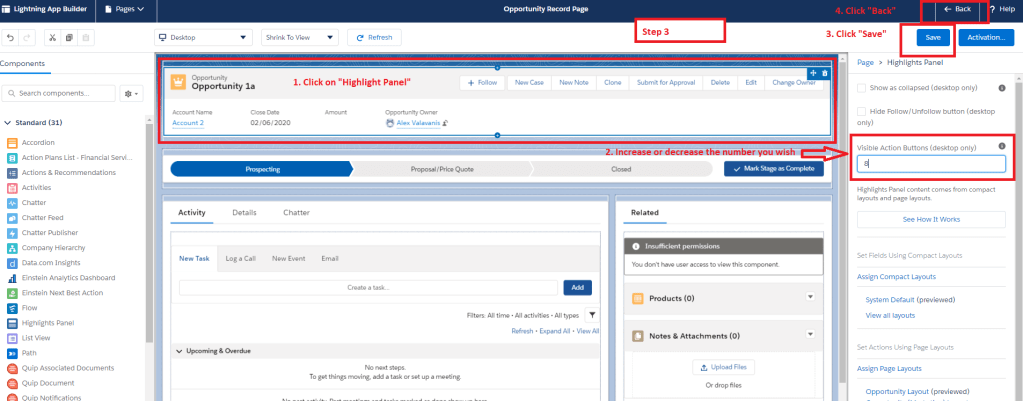Screen dimensions: 1023x401
Task: Click info icon beside Visible Action Buttons
Action: 1002,146
